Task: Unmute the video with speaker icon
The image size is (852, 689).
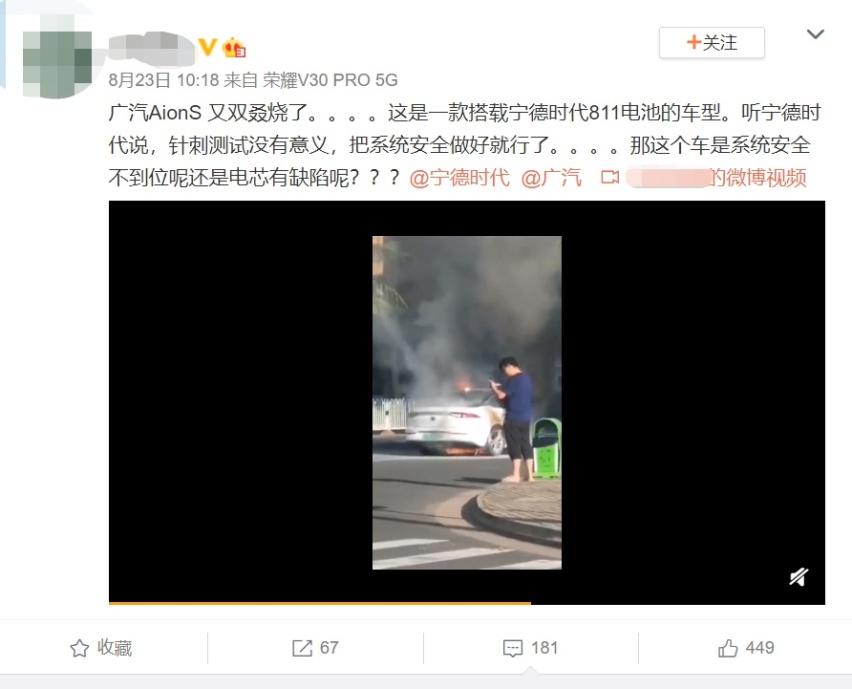Action: pos(799,577)
